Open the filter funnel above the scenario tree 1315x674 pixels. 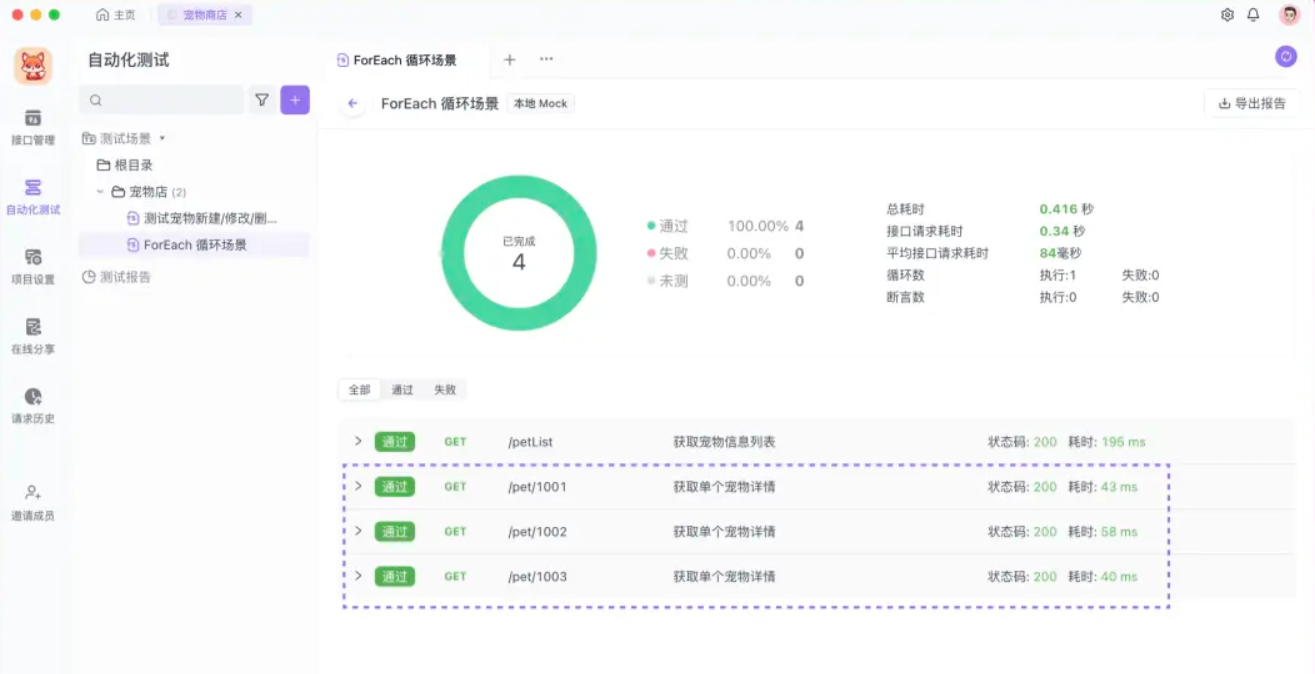262,100
